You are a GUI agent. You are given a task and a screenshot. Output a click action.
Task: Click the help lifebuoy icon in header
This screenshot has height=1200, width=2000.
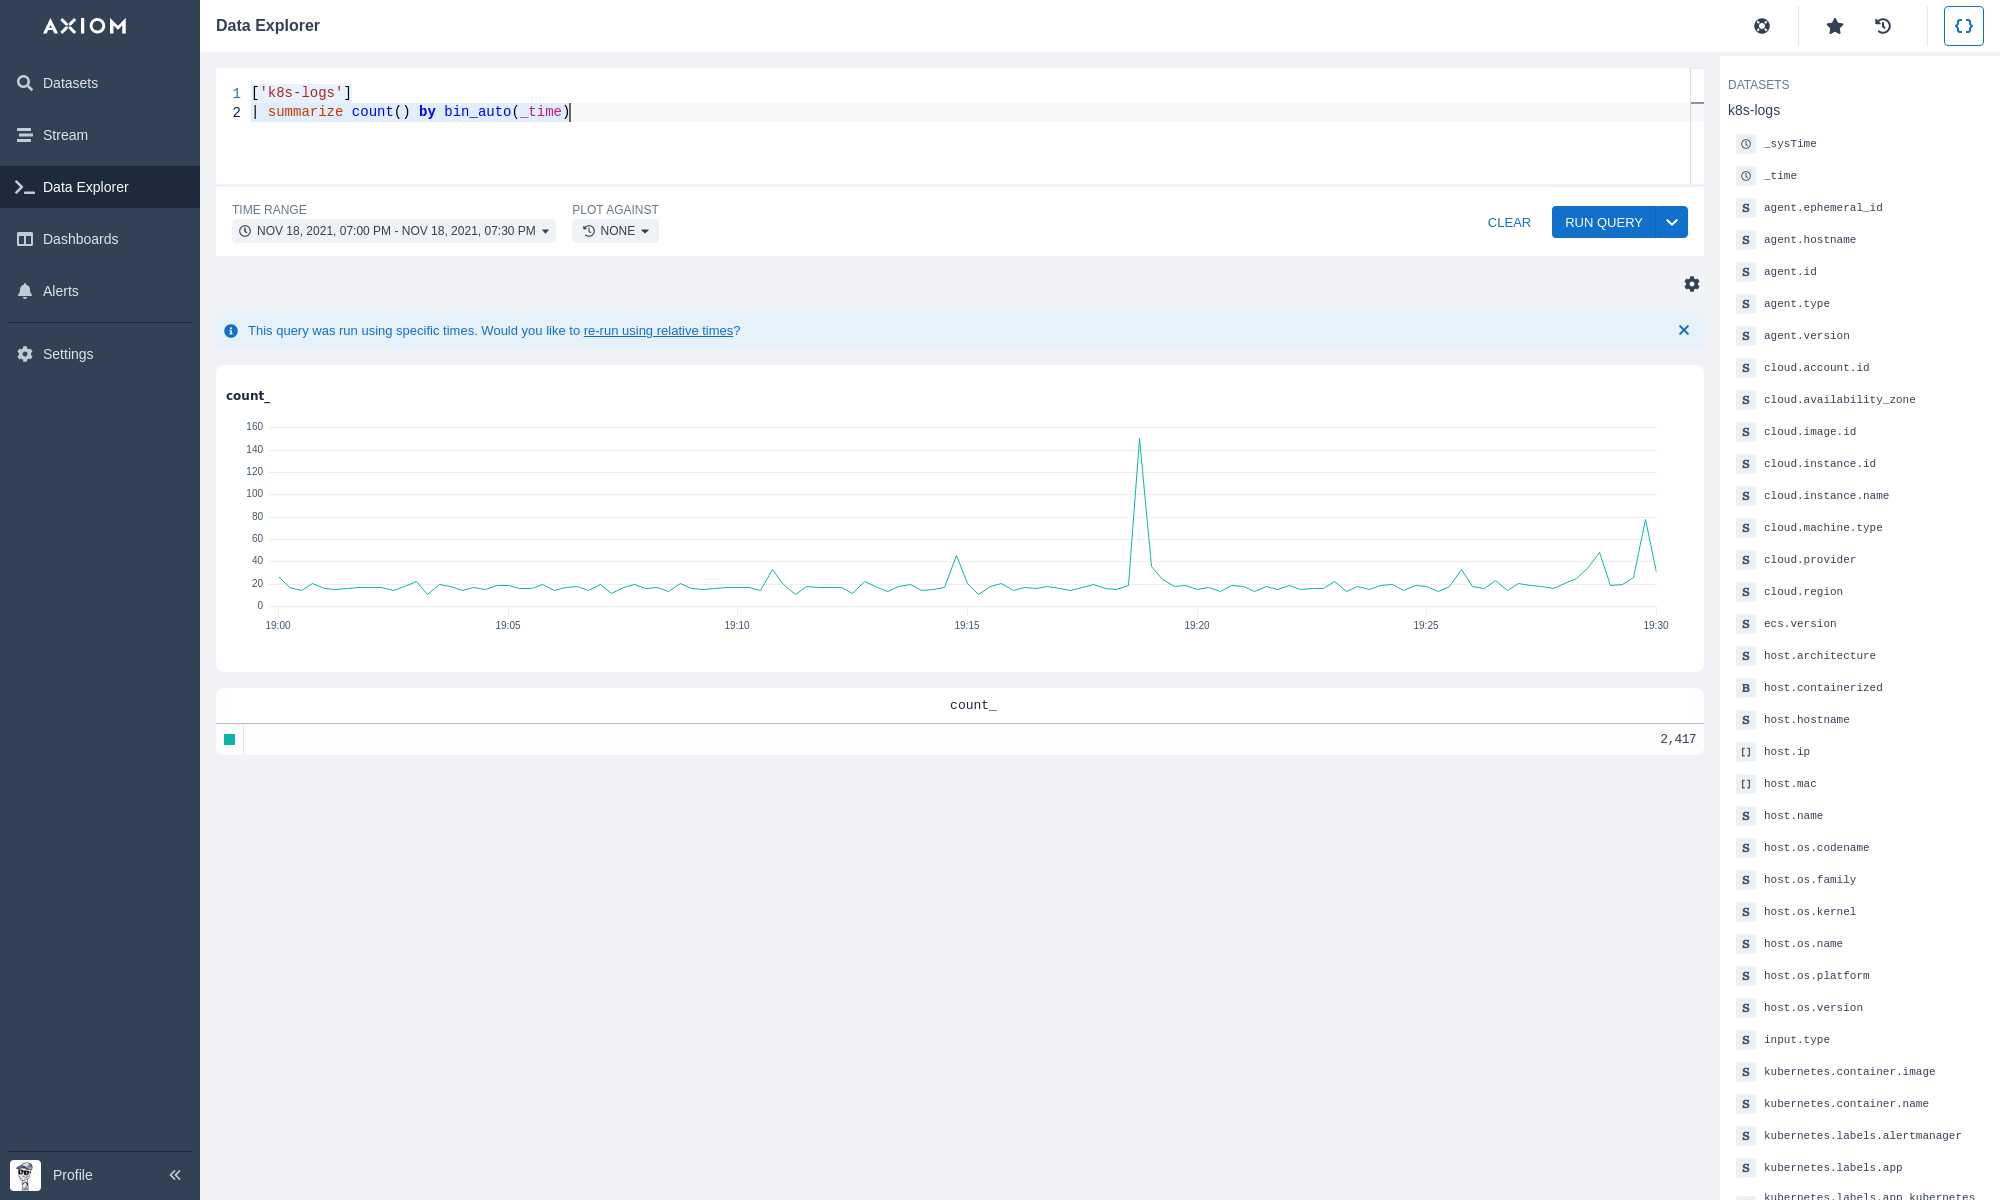pos(1762,26)
